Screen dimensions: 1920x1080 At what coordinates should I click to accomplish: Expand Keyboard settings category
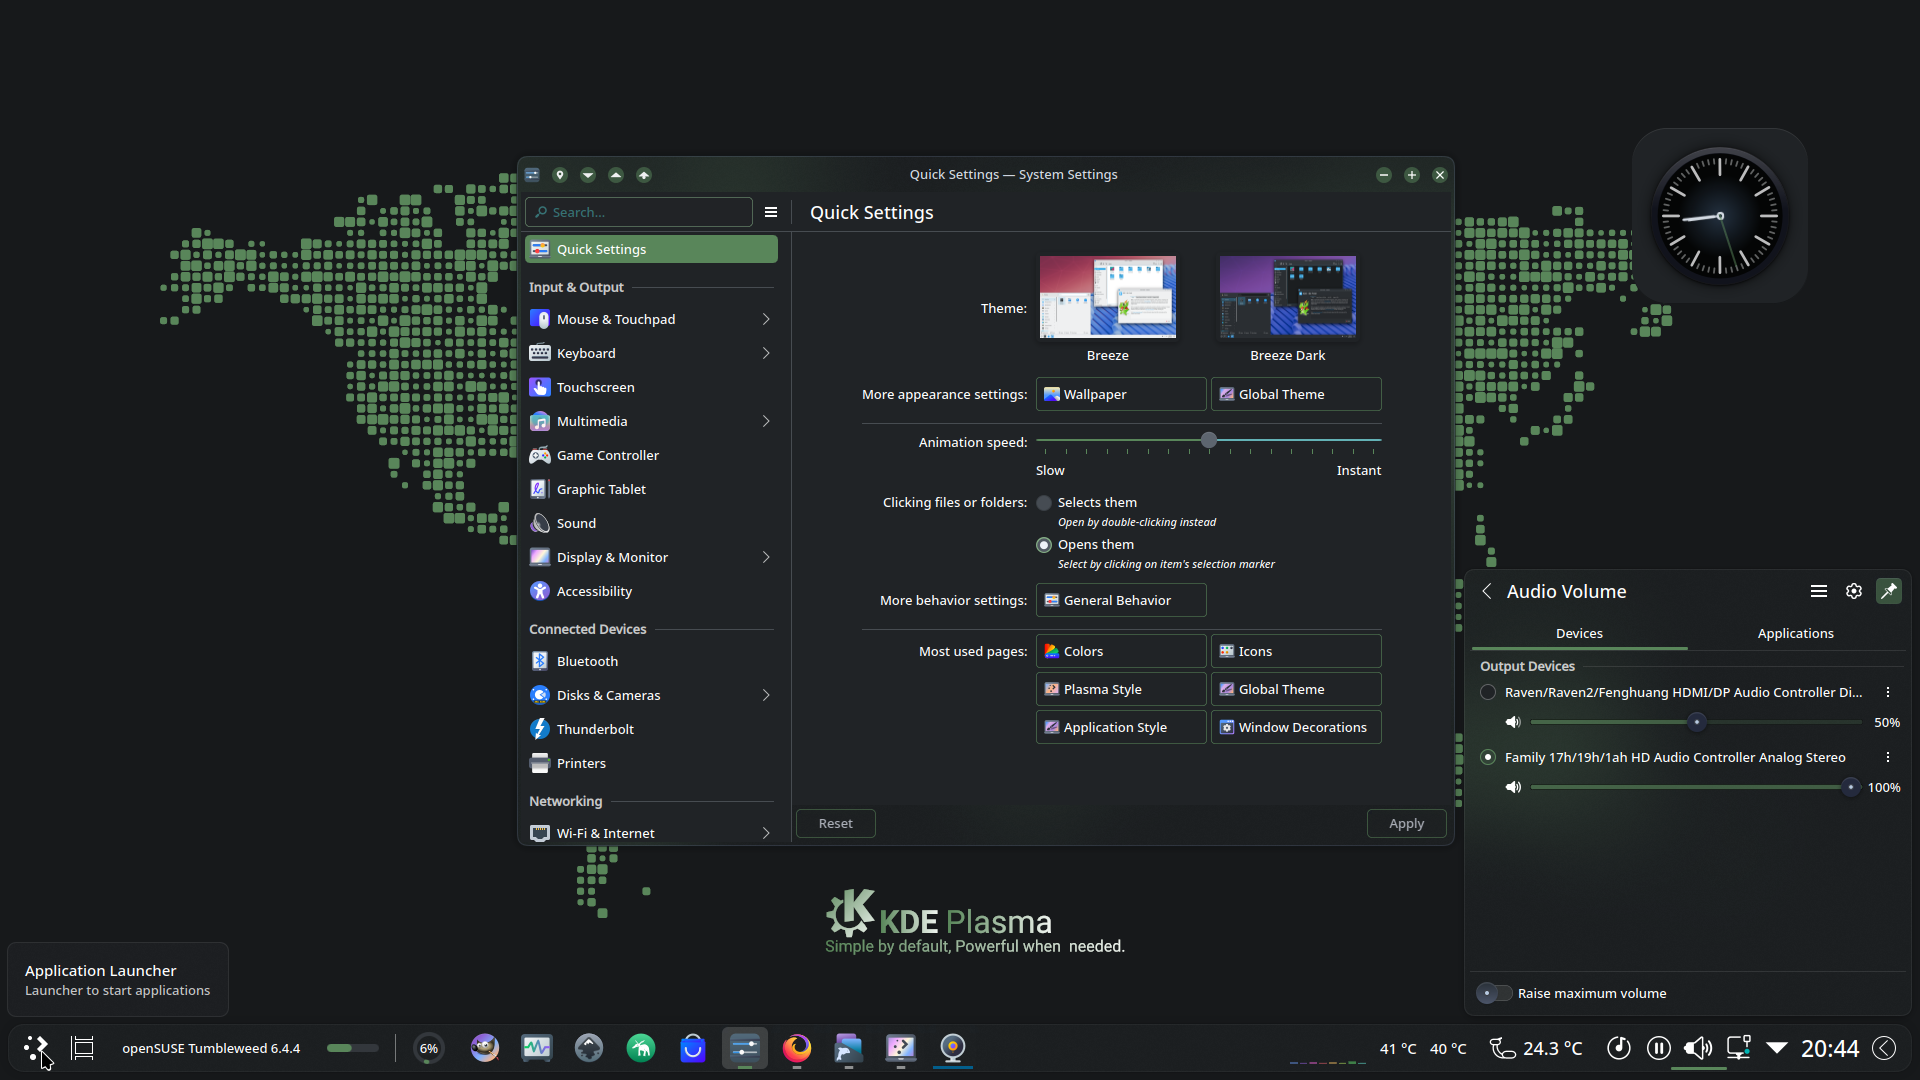coord(766,353)
